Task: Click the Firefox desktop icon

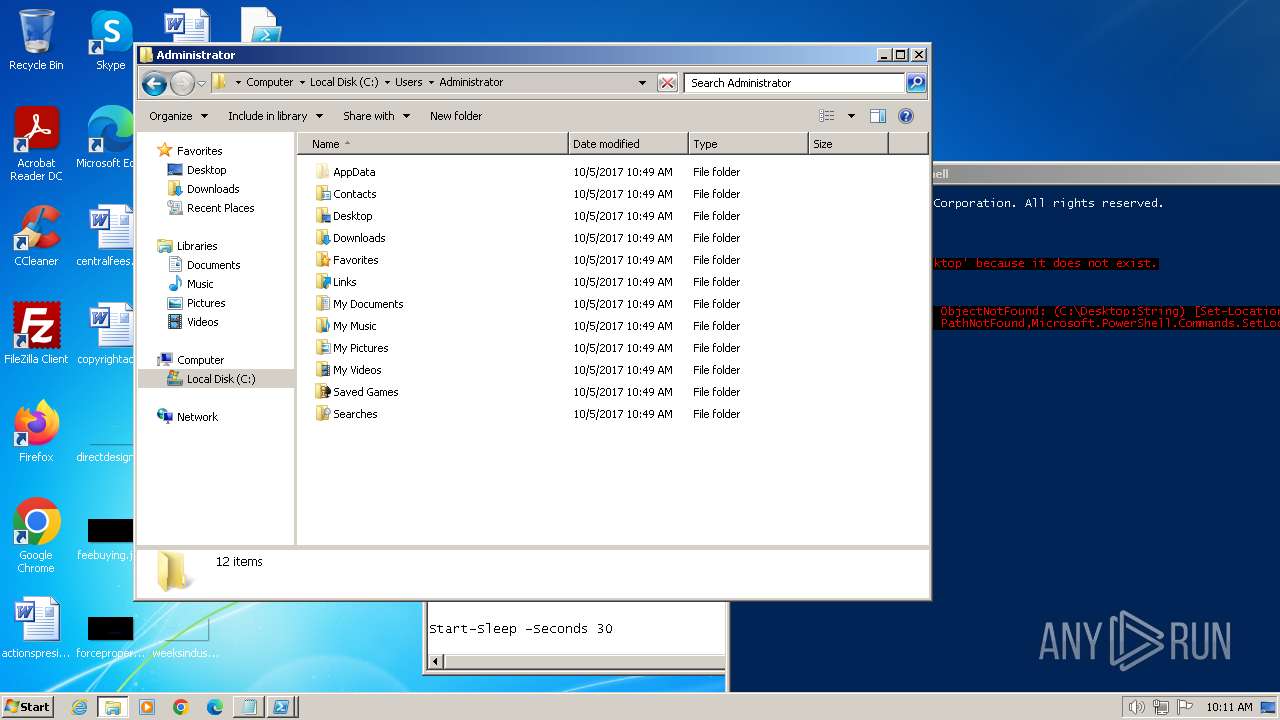Action: [36, 431]
